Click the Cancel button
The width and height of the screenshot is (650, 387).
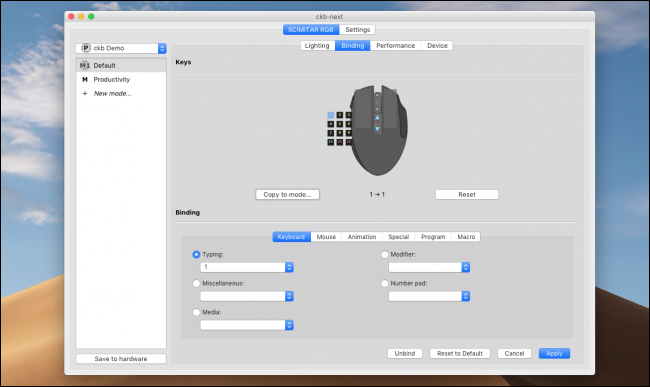[514, 353]
